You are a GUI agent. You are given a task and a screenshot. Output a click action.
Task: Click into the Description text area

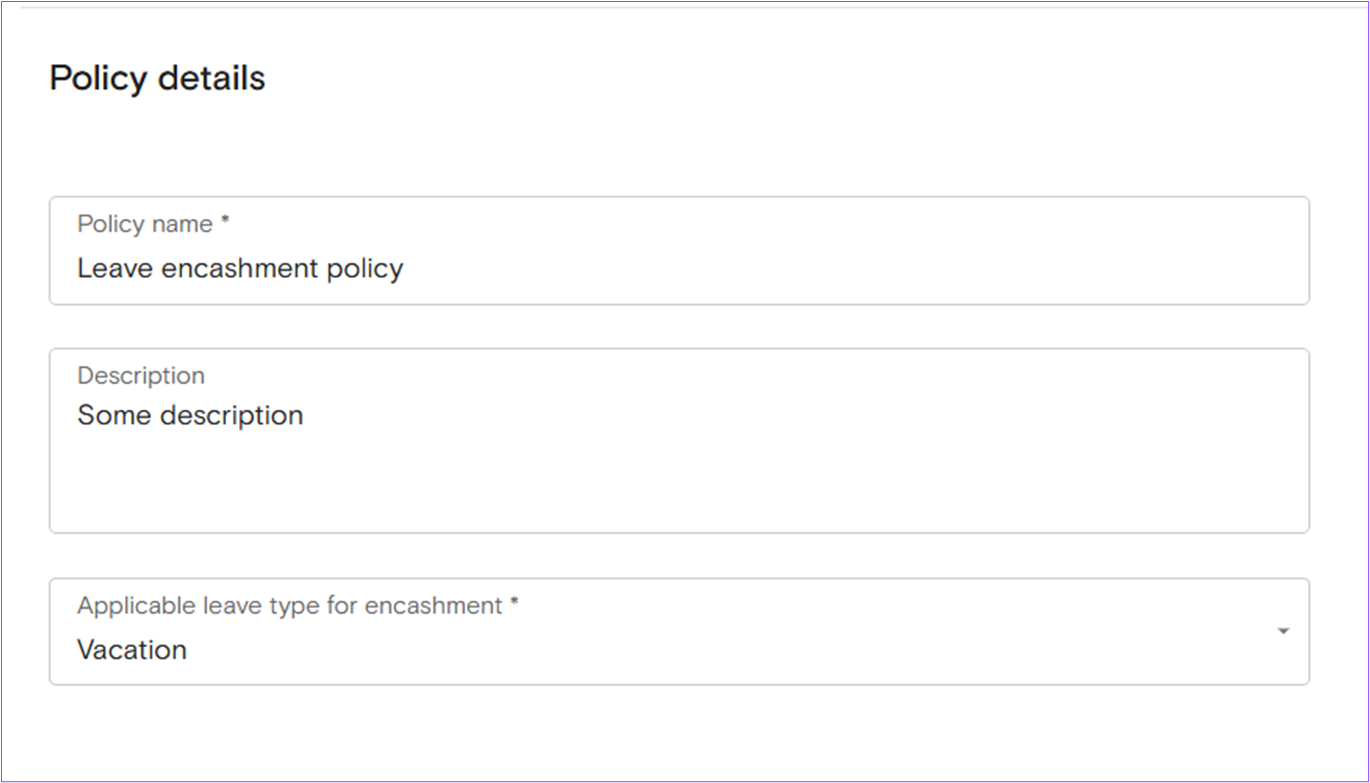679,441
